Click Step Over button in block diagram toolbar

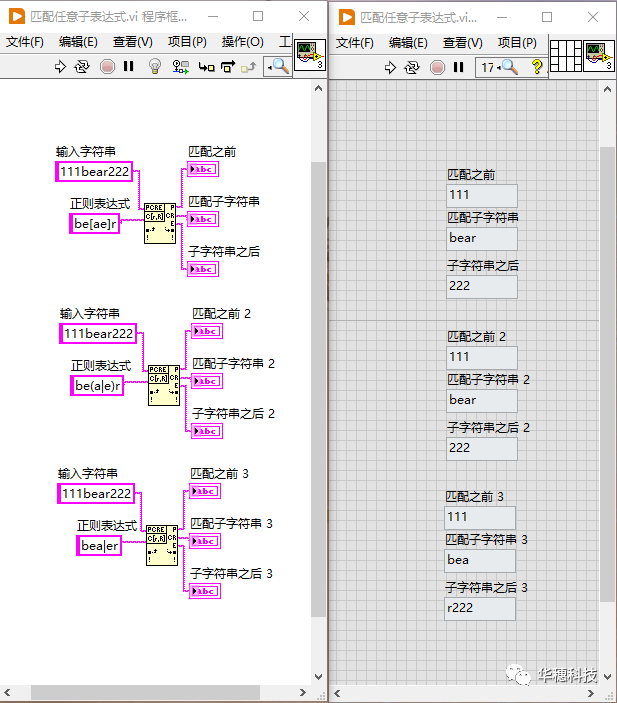[228, 66]
